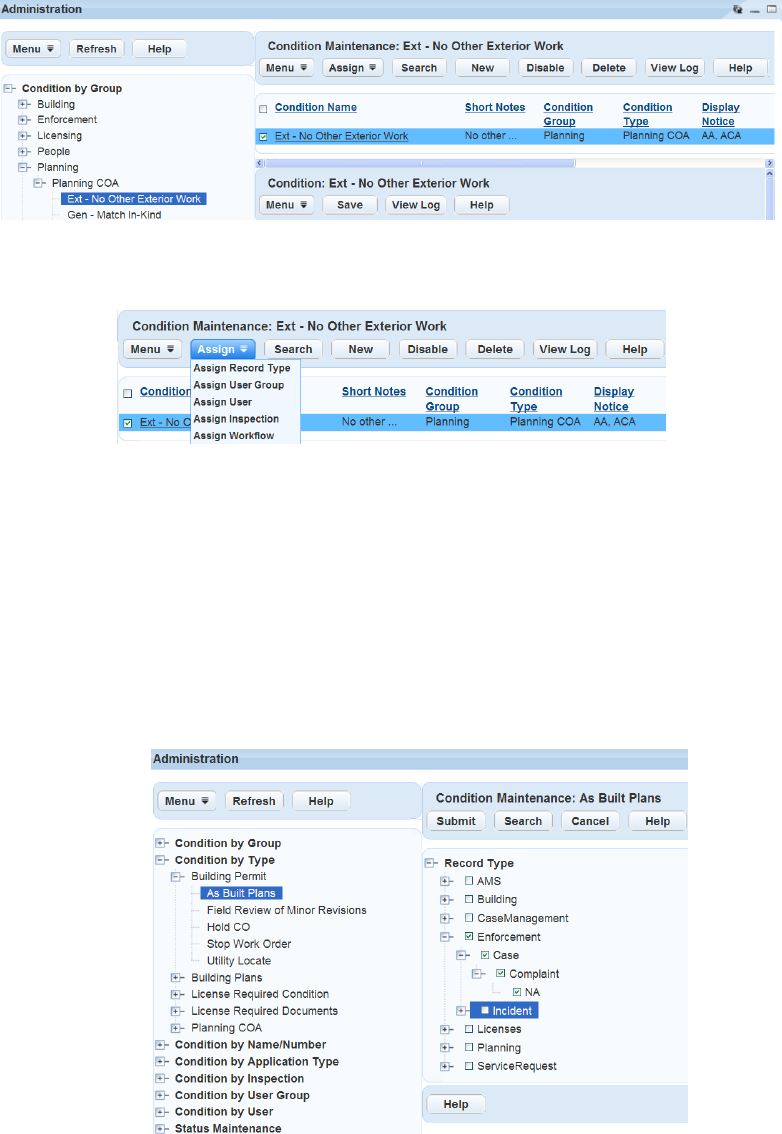The image size is (782, 1134).
Task: Uncheck the Ext - No row checkbox in middle panel
Action: 128,423
